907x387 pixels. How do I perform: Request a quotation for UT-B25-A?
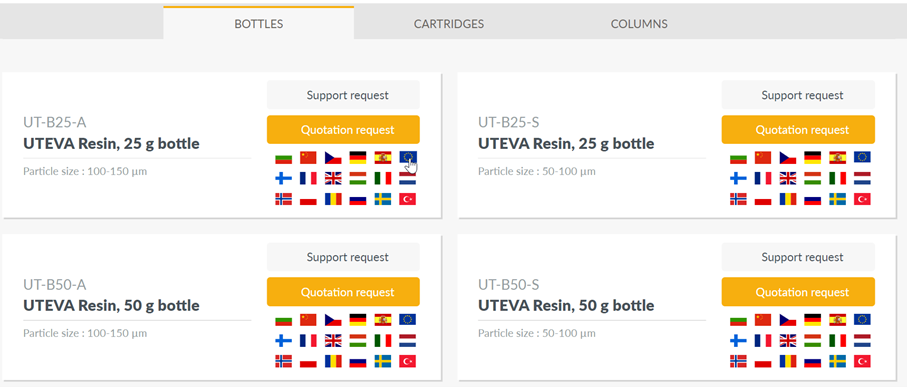[344, 130]
